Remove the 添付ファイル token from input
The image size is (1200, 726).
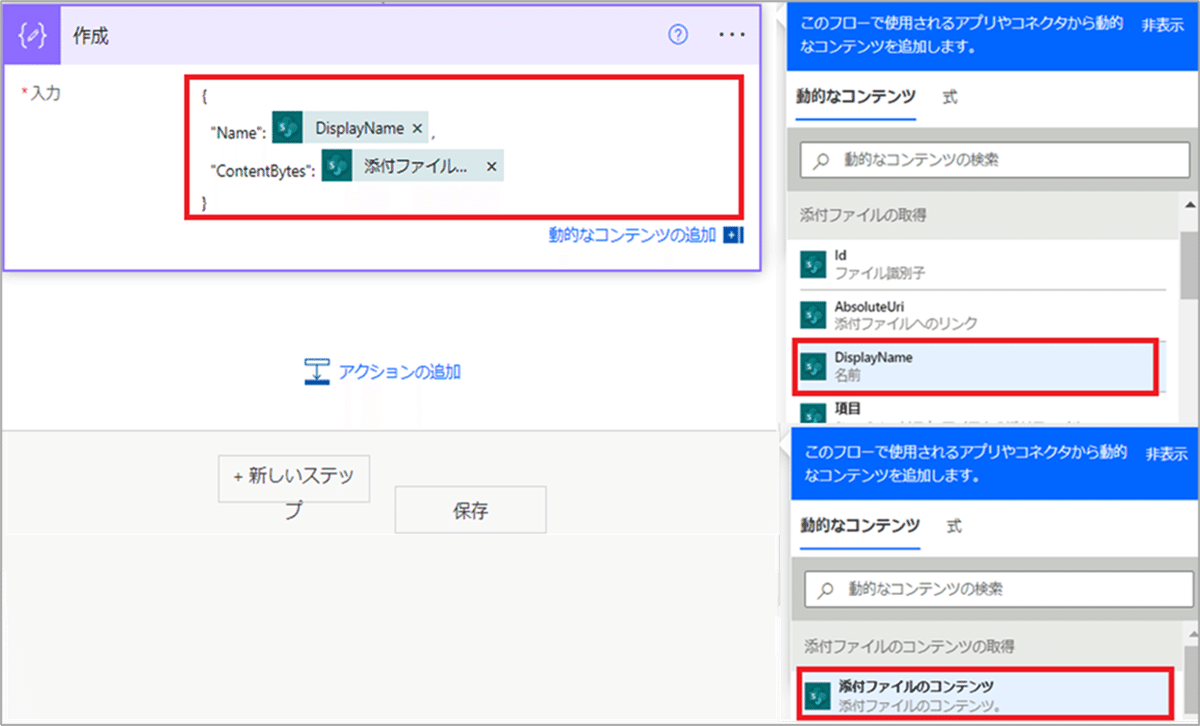click(x=491, y=167)
